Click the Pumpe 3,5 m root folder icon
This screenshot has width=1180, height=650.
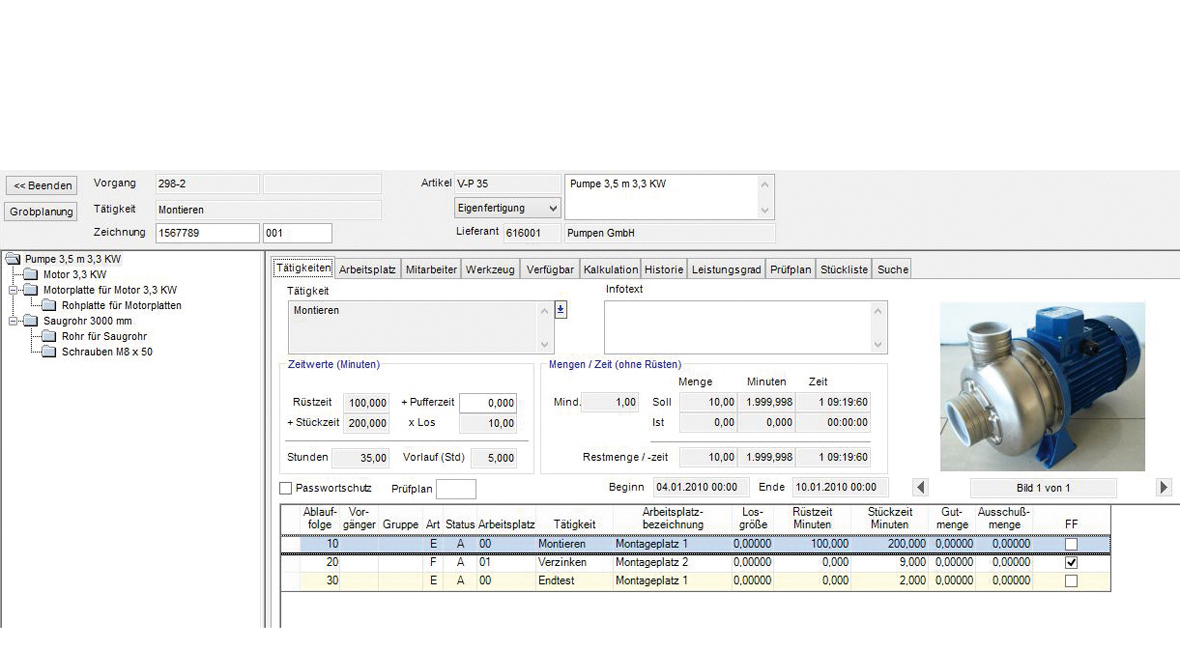click(x=13, y=259)
